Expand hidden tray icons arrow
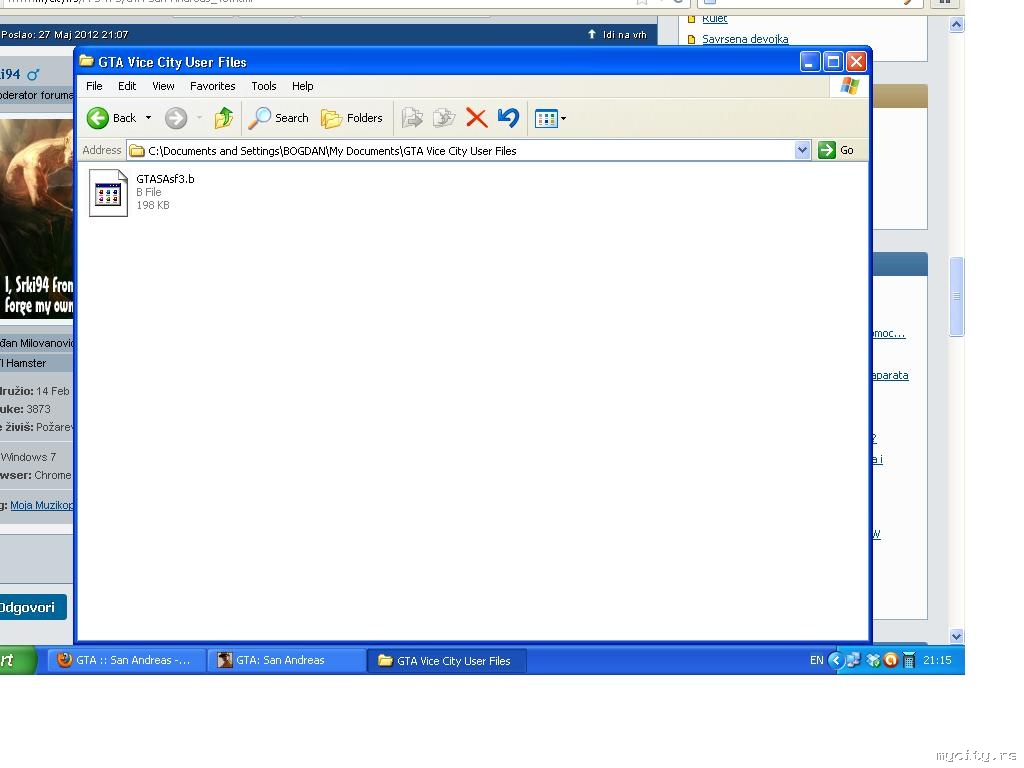1024x768 pixels. 835,660
